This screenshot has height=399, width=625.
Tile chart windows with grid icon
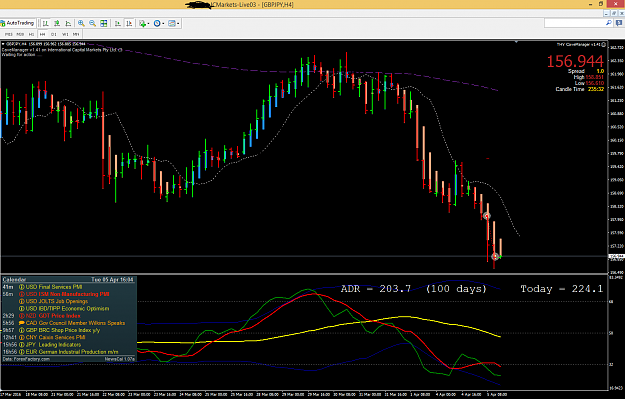pos(104,24)
